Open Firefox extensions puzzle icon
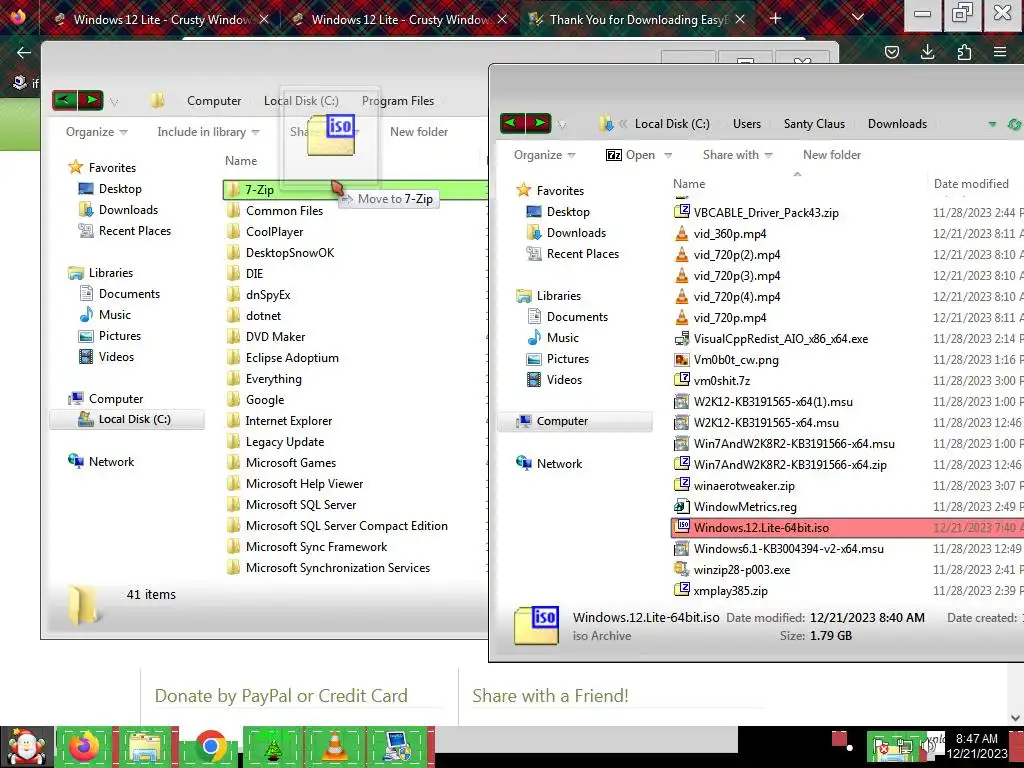Screen dimensions: 1024x768 pyautogui.click(x=964, y=52)
